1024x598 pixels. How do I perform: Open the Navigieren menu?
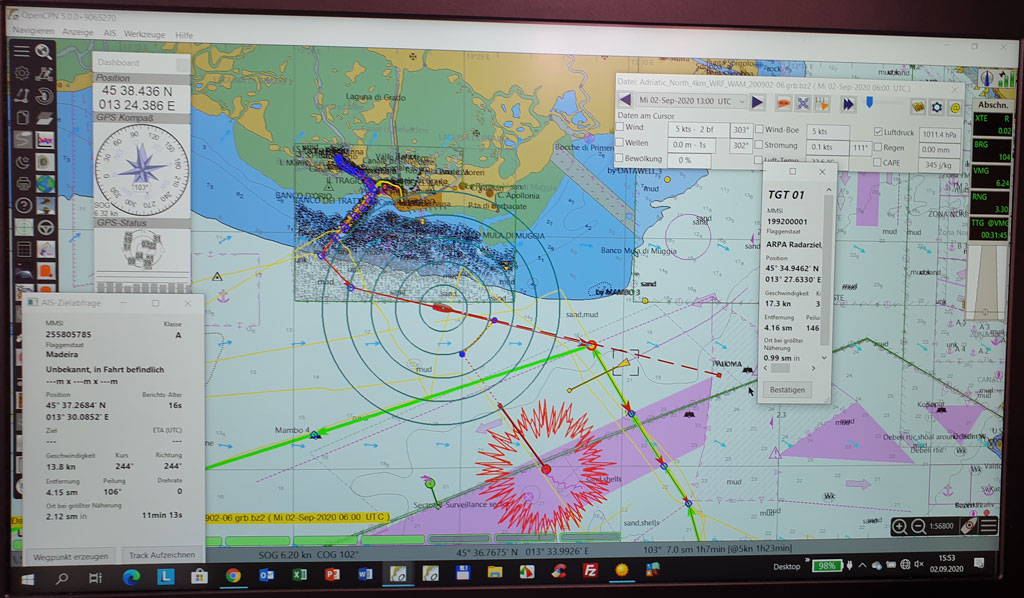coord(33,31)
